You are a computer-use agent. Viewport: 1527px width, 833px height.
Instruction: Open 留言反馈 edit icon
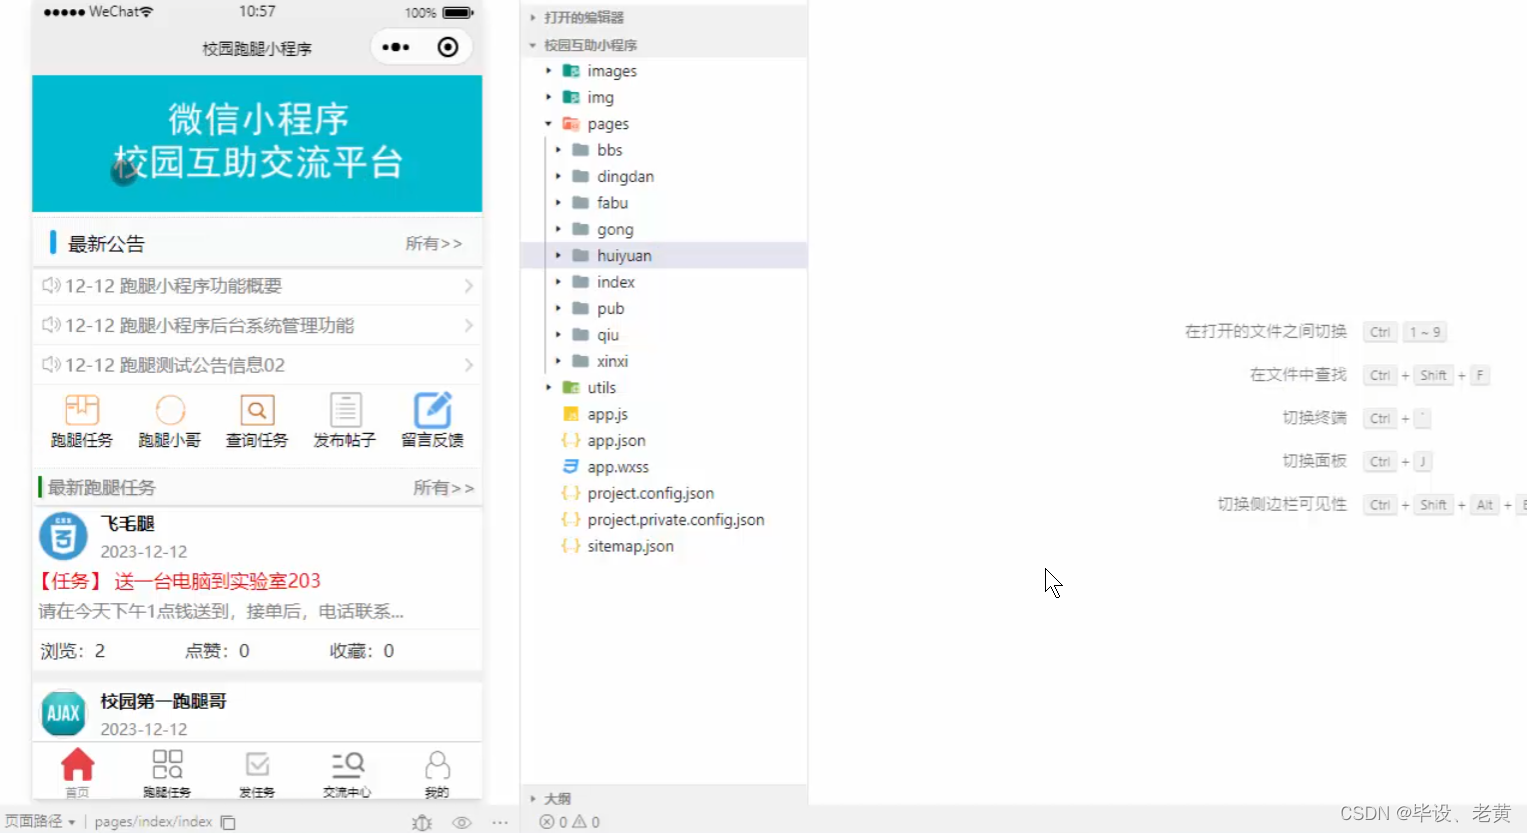pos(433,409)
